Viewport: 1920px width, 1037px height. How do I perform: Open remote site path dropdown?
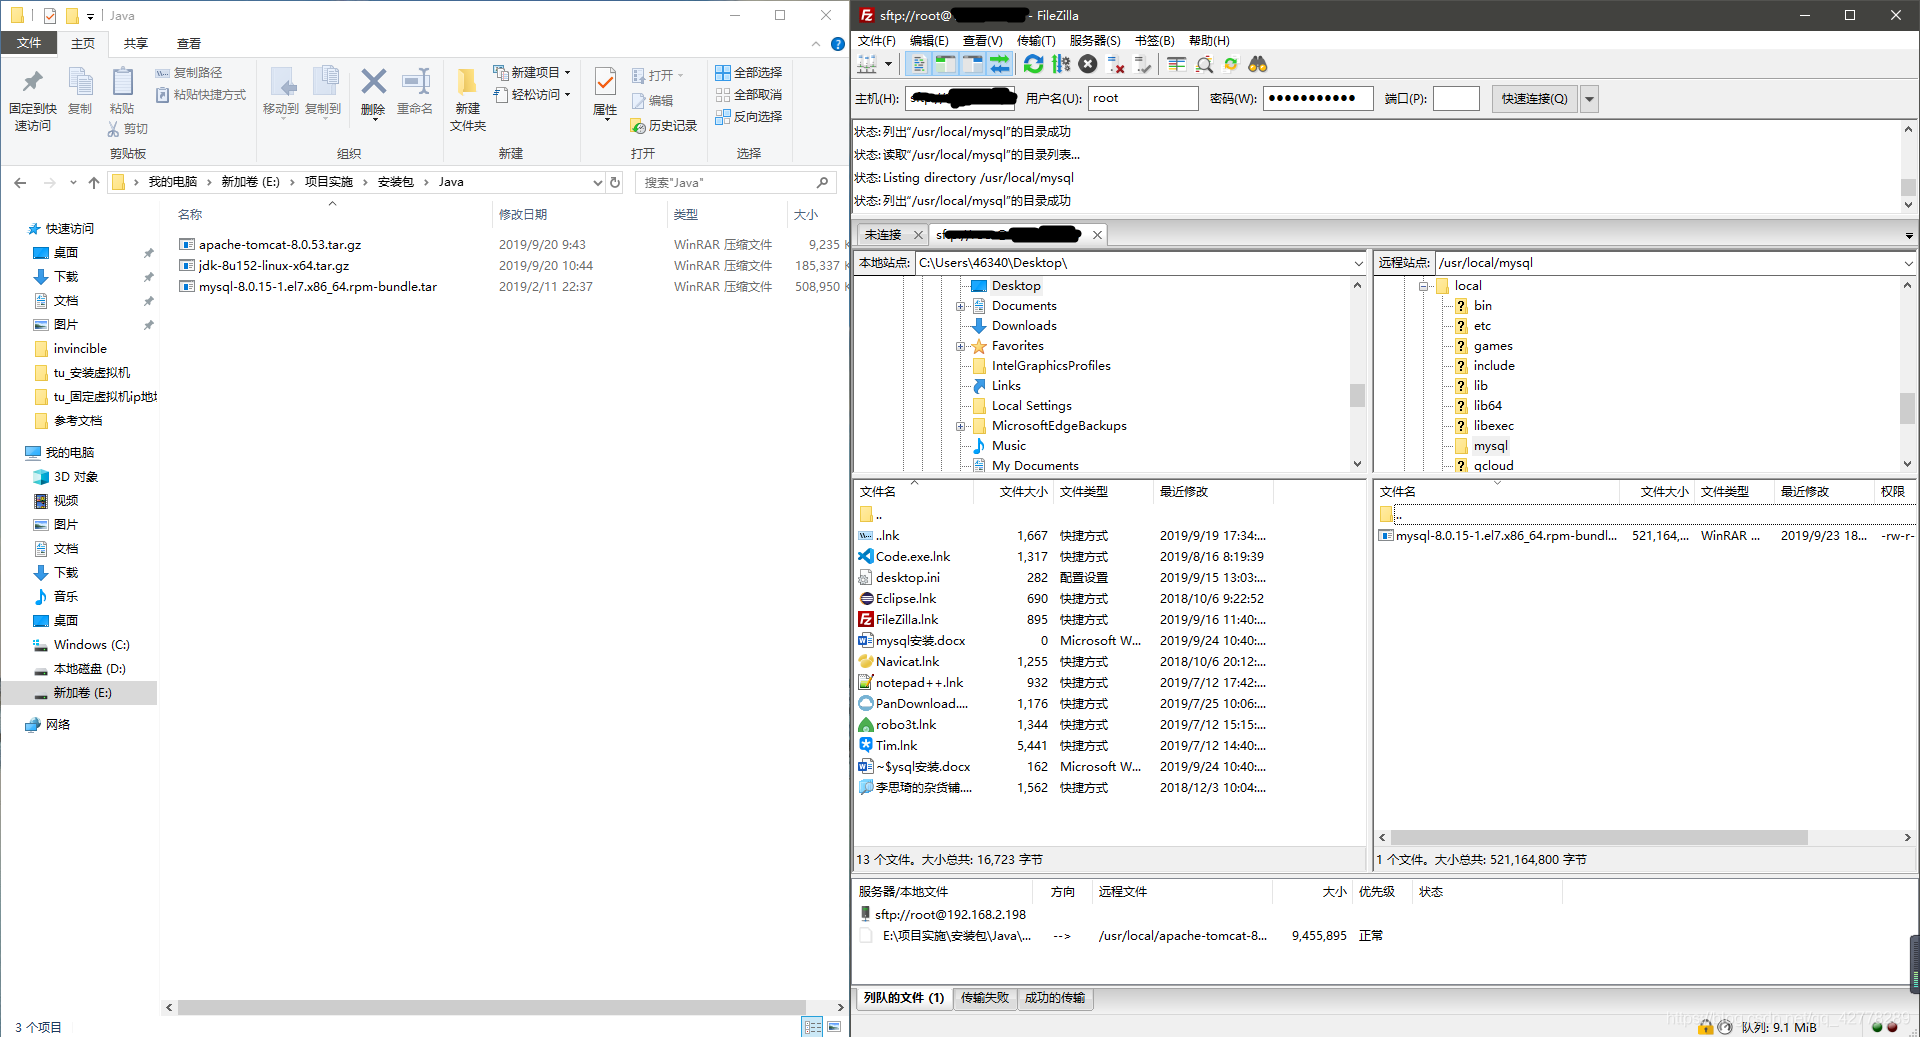1908,263
